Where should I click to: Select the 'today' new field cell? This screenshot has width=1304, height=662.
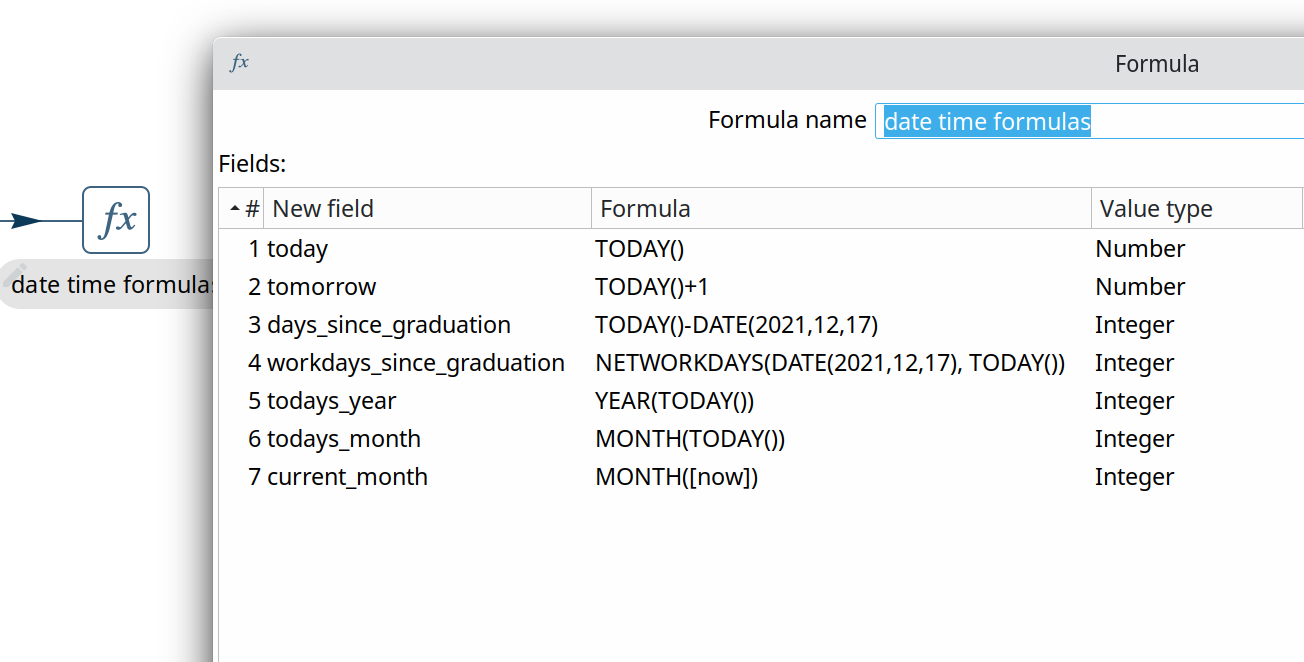click(x=297, y=249)
